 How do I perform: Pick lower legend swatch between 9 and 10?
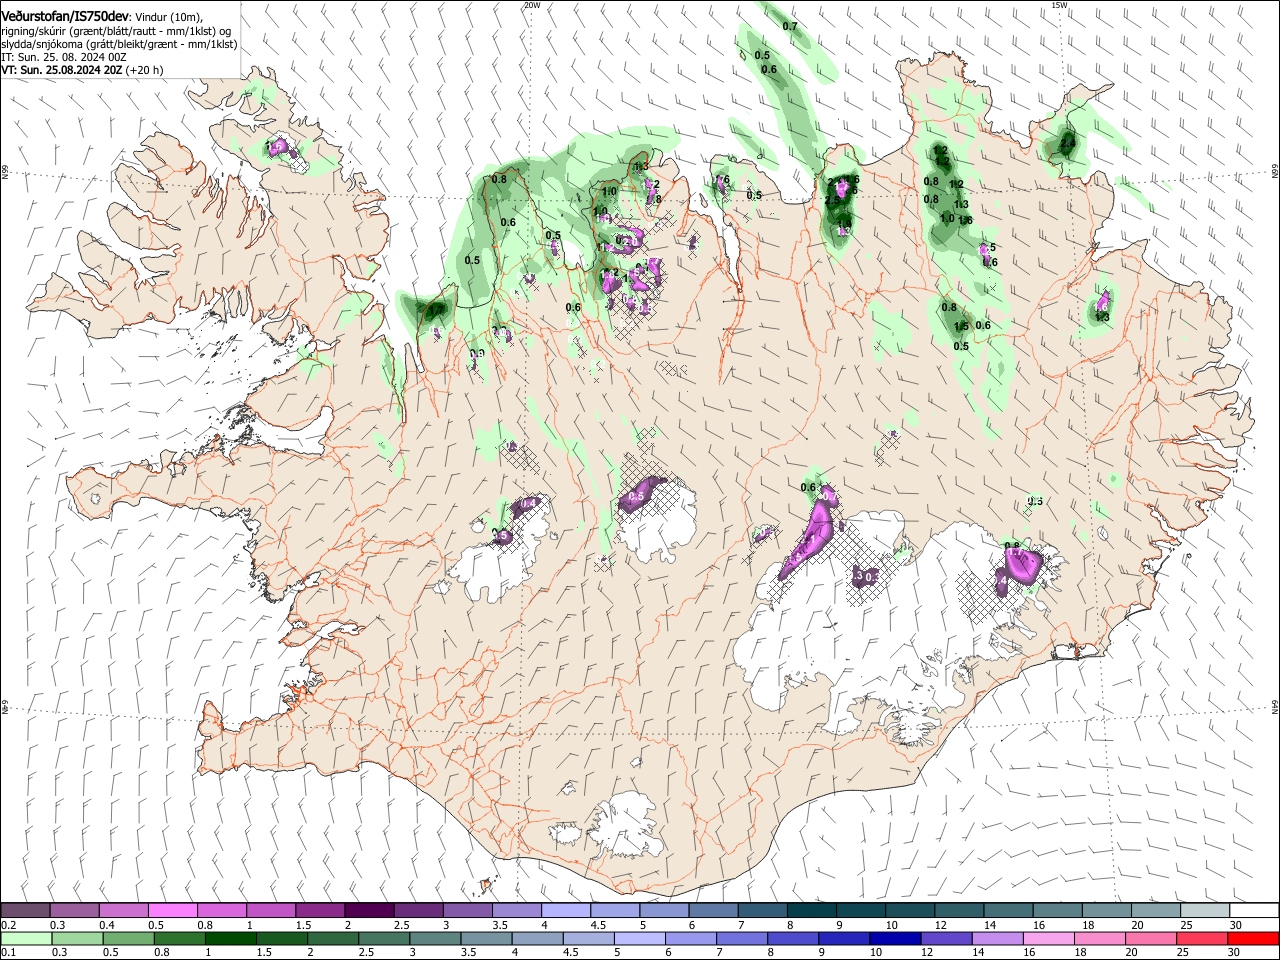[845, 938]
